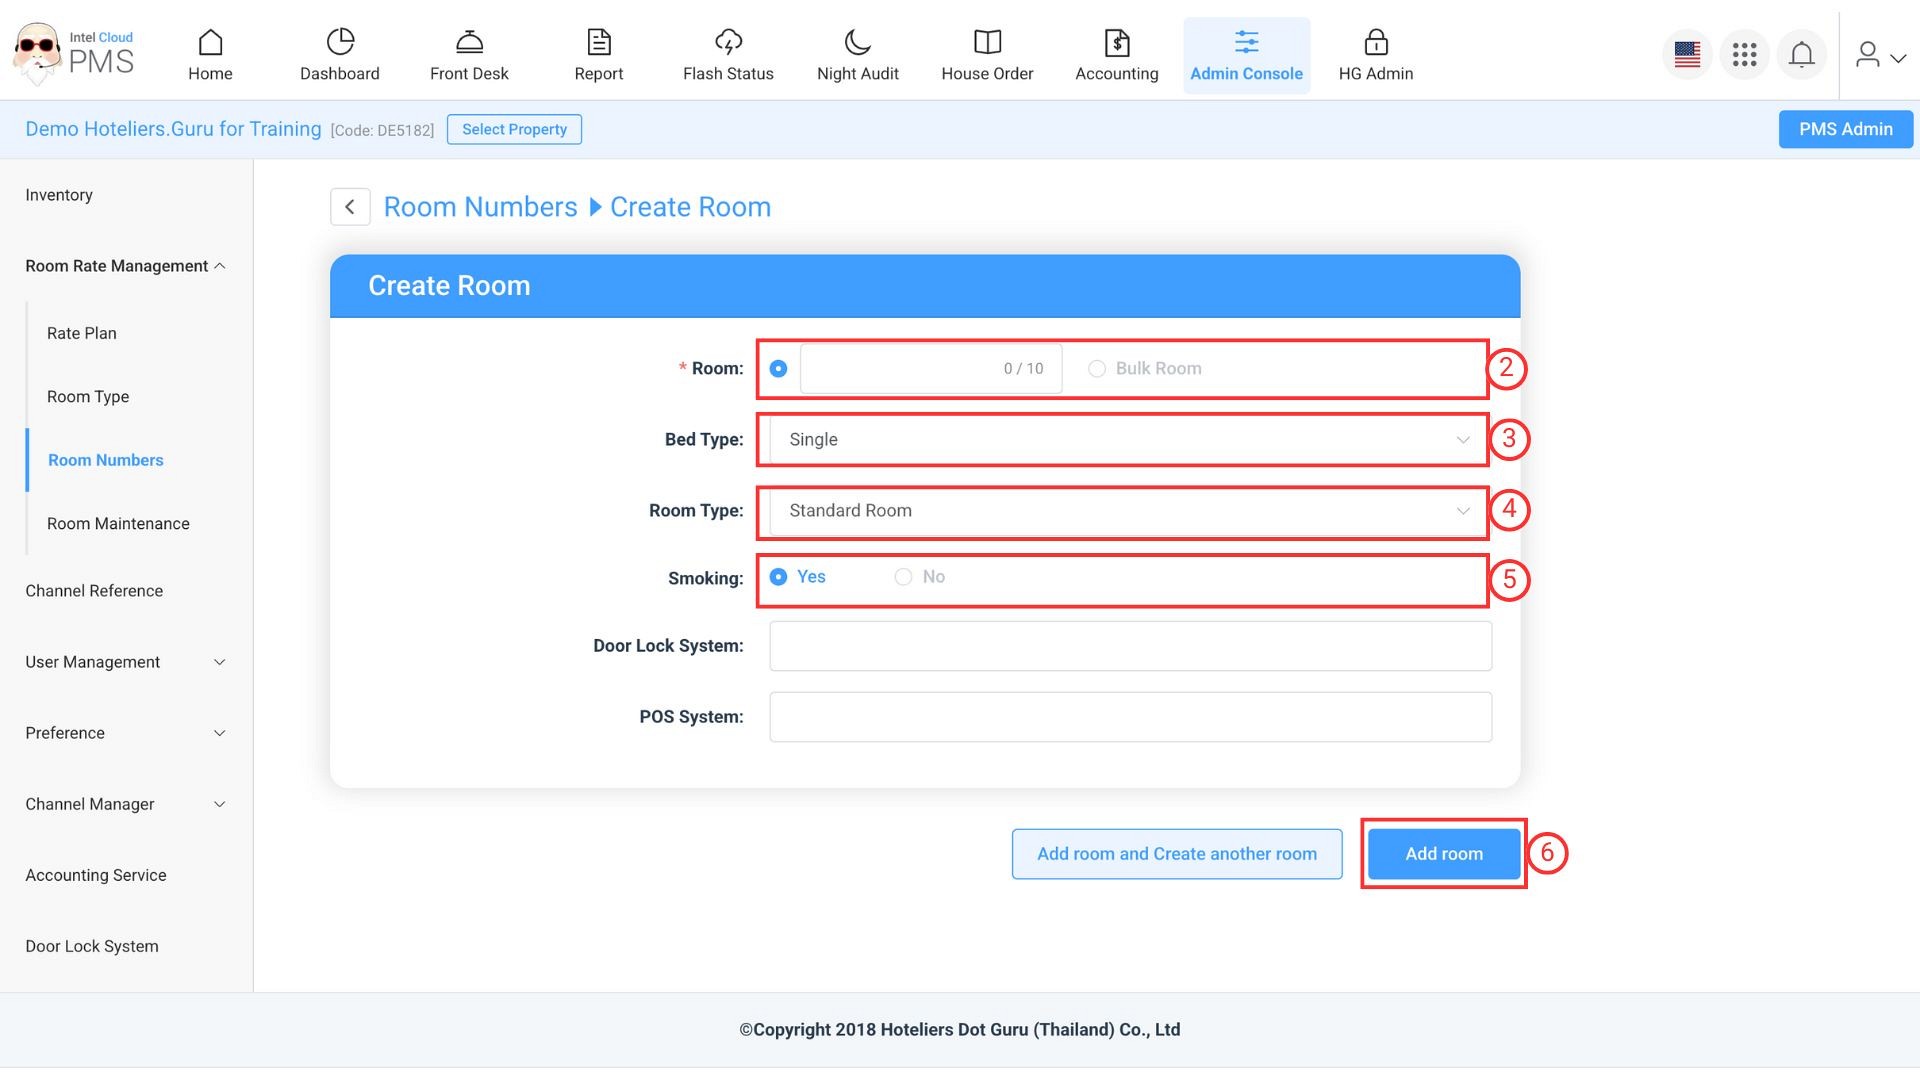Screen dimensions: 1920x1080
Task: Click Add room and Create another room
Action: [1176, 854]
